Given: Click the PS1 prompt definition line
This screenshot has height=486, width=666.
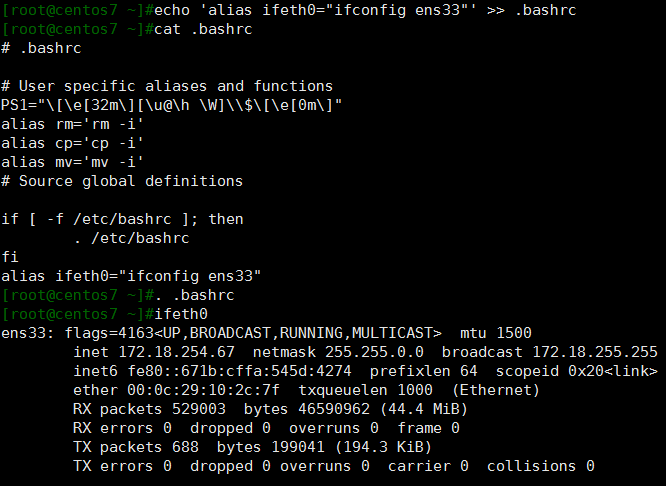Looking at the screenshot, I should 171,105.
